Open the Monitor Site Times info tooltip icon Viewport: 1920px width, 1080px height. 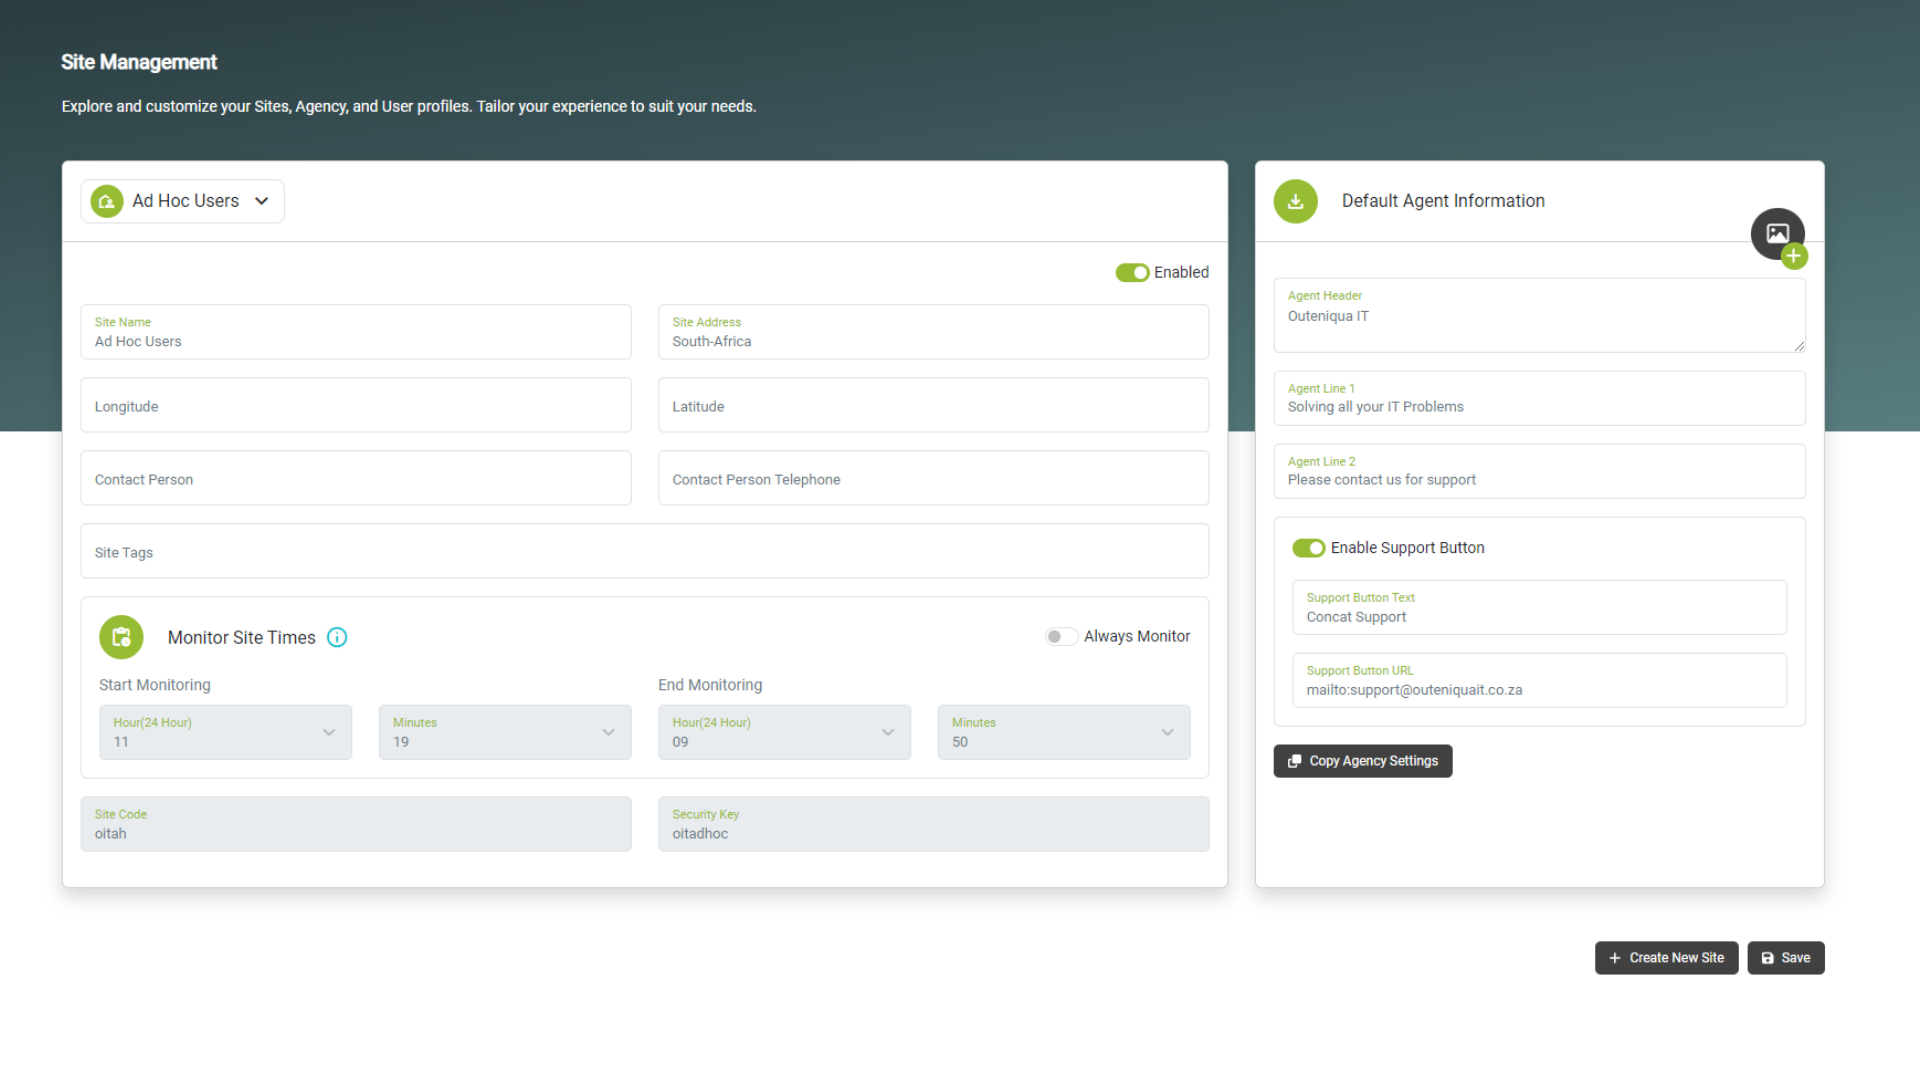tap(337, 637)
